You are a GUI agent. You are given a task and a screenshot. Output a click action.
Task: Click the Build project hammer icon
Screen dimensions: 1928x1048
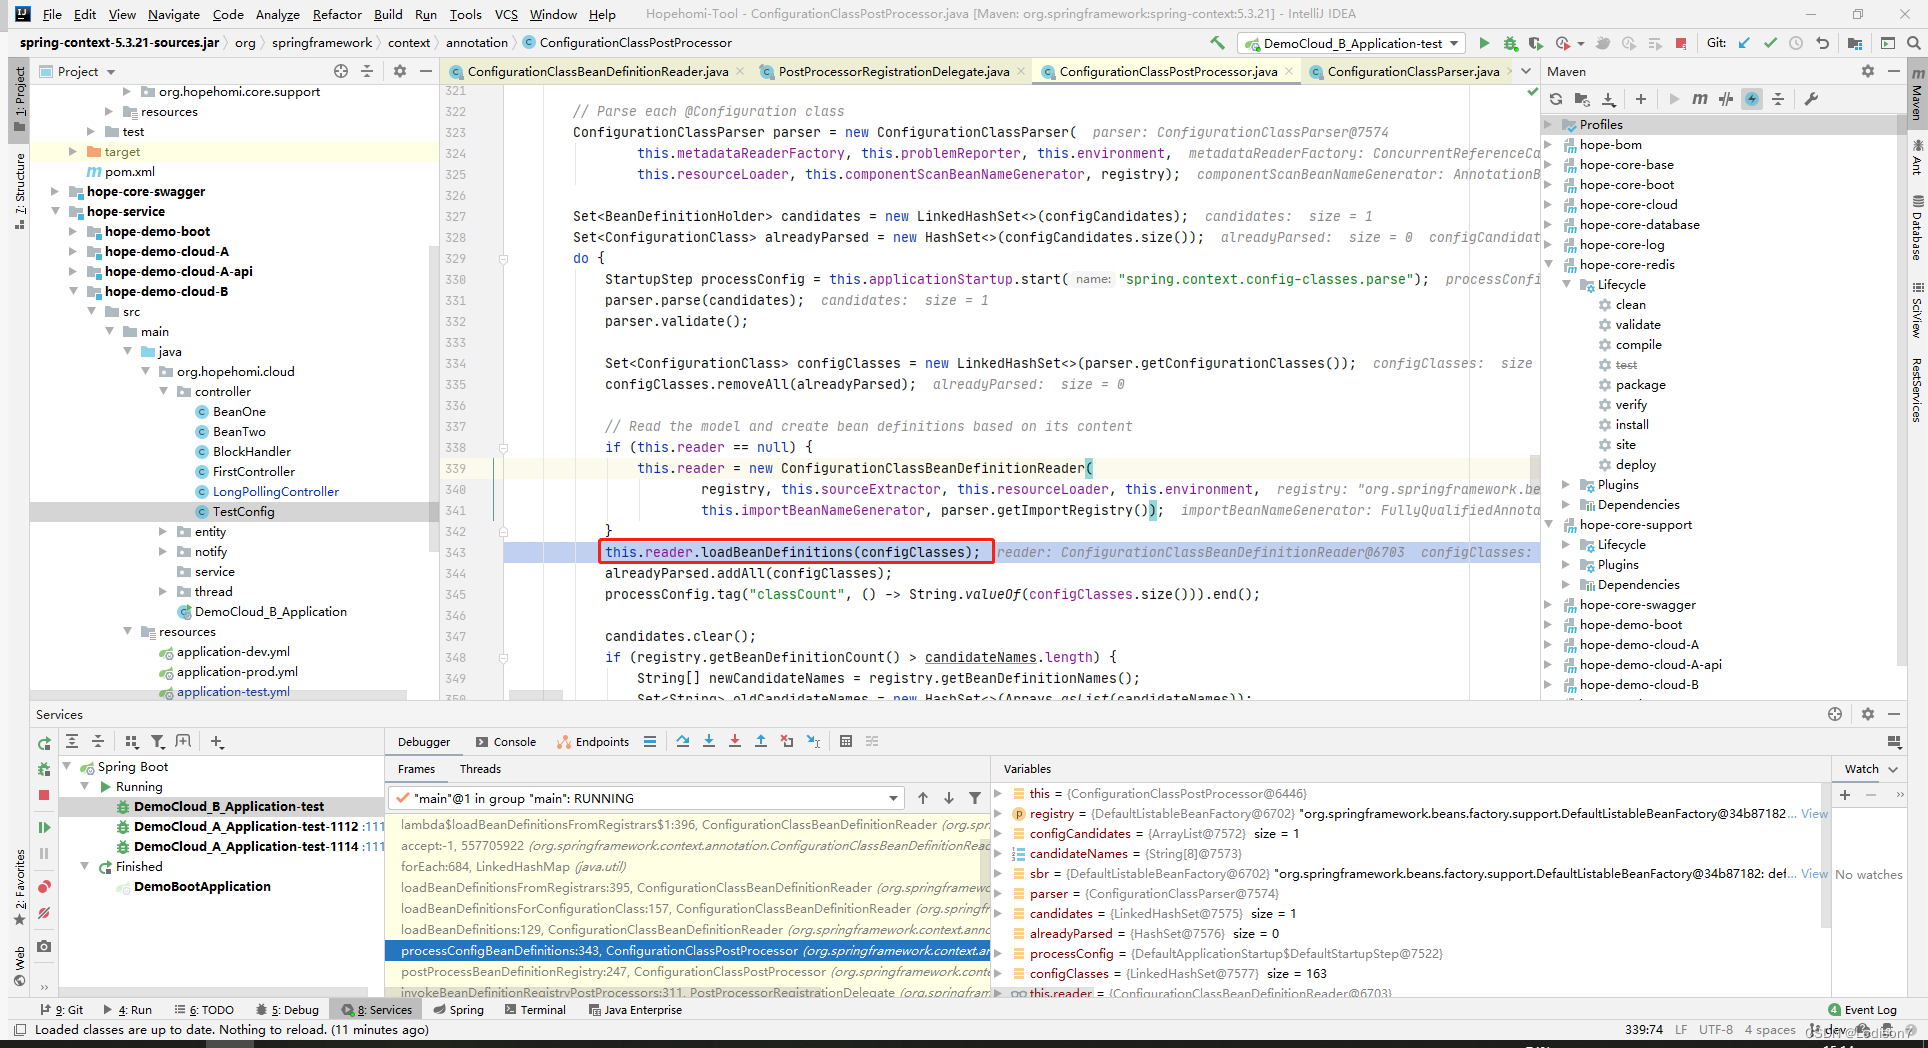pos(1217,43)
